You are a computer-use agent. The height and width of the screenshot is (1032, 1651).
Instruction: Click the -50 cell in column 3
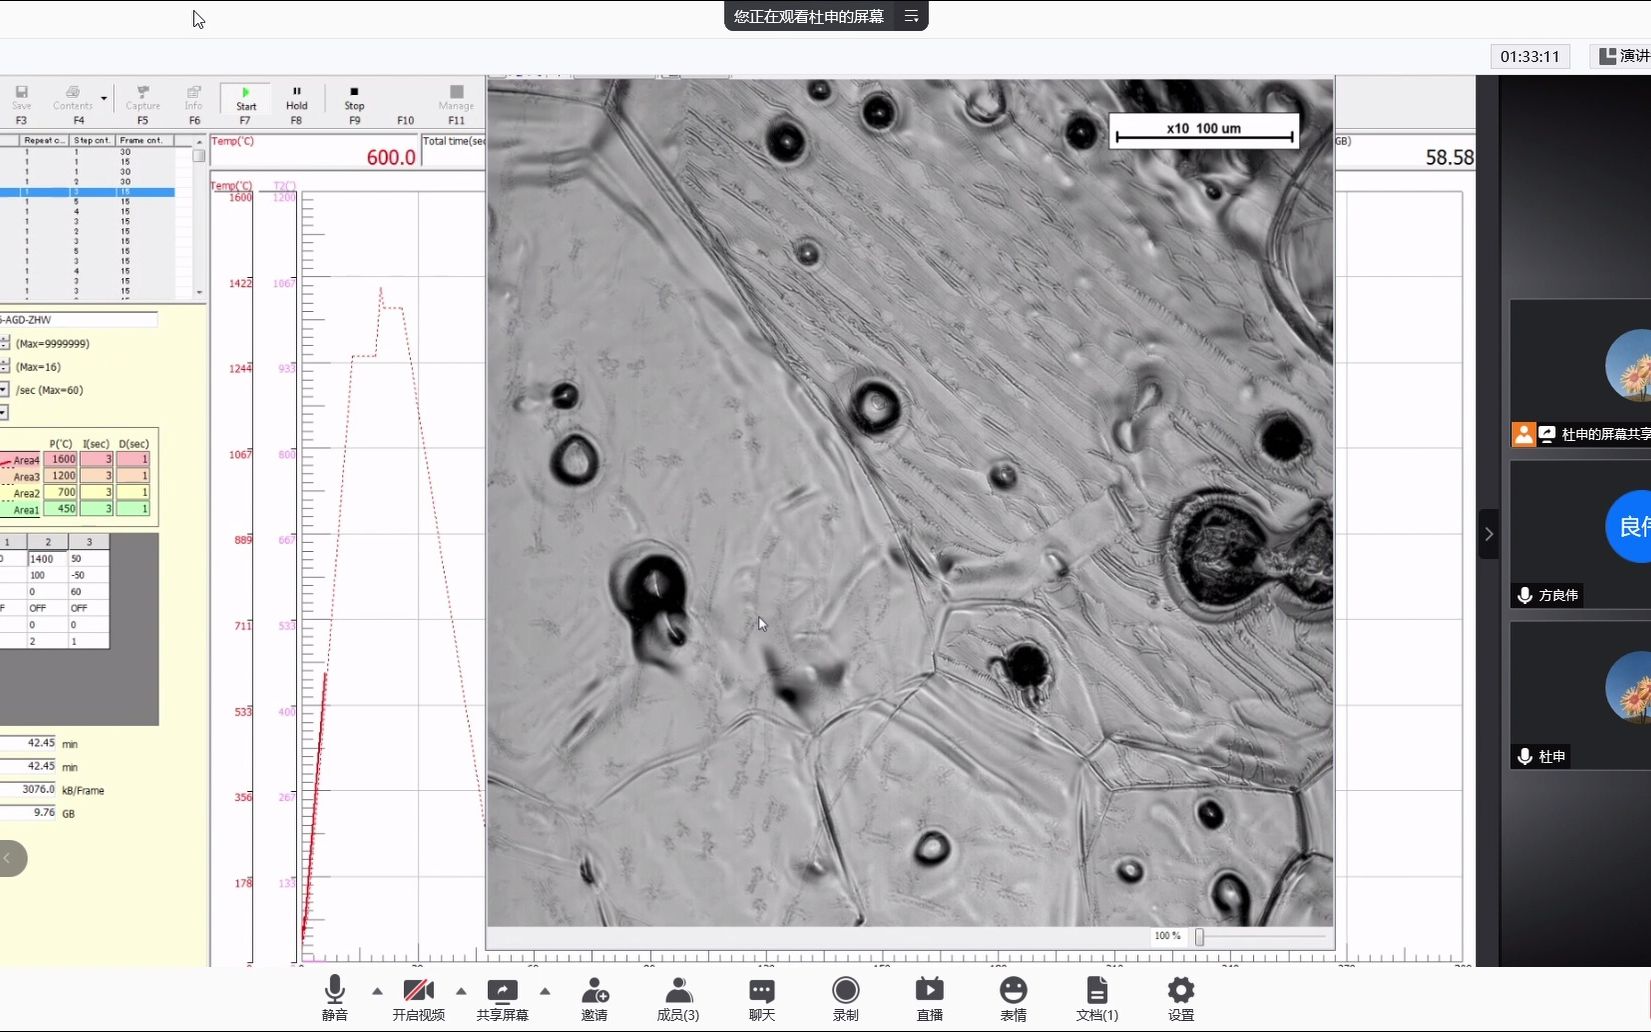click(89, 575)
